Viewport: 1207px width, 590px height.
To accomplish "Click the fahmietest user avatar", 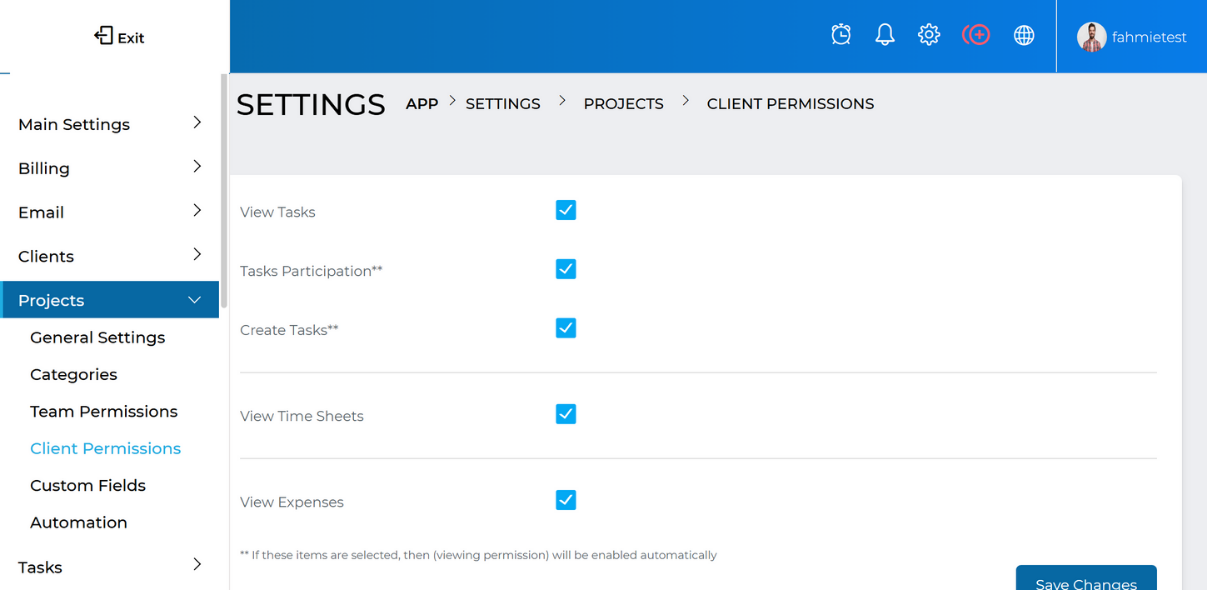I will [x=1091, y=37].
